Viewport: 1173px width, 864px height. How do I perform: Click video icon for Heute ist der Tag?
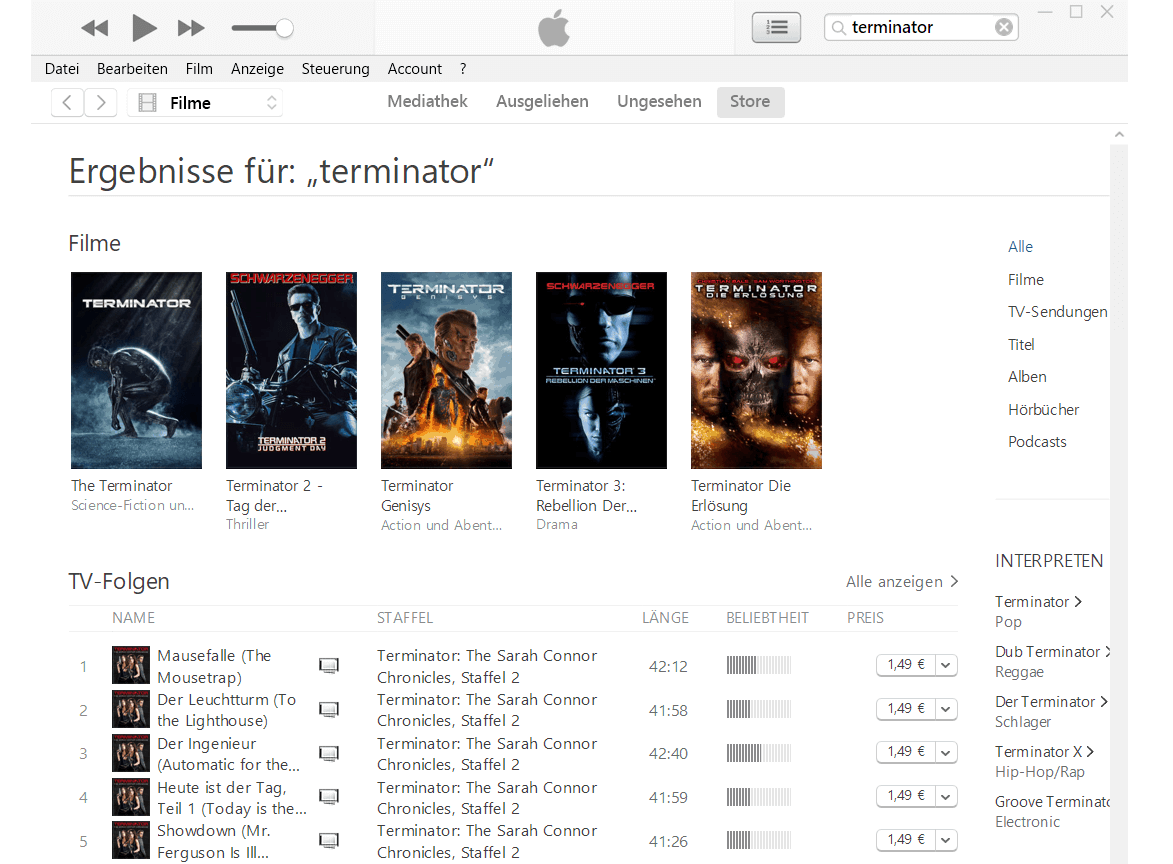pos(329,797)
